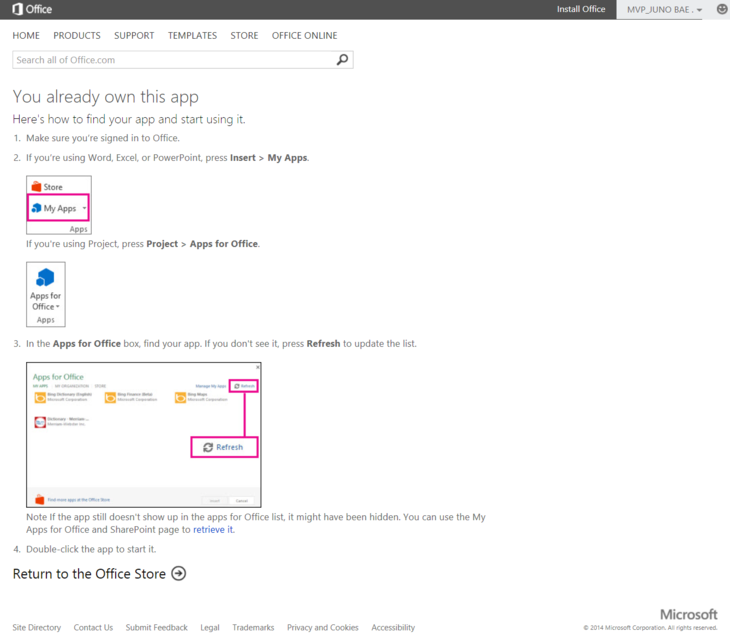Click the Refresh icon in enlarged callout

tap(208, 447)
